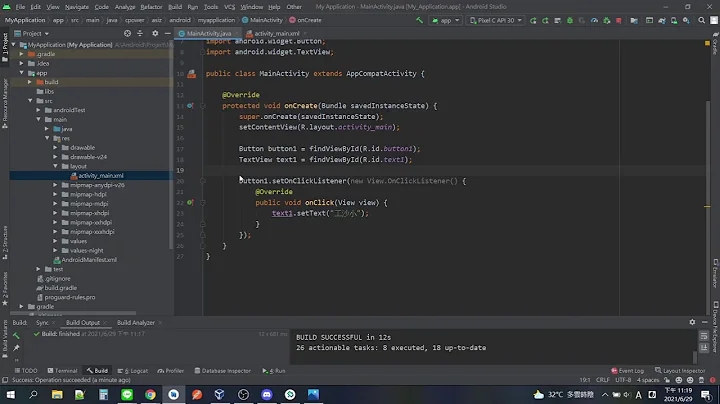Screen dimensions: 720x404
Task: Click the onCreate breadcrumb
Action: click(305, 20)
